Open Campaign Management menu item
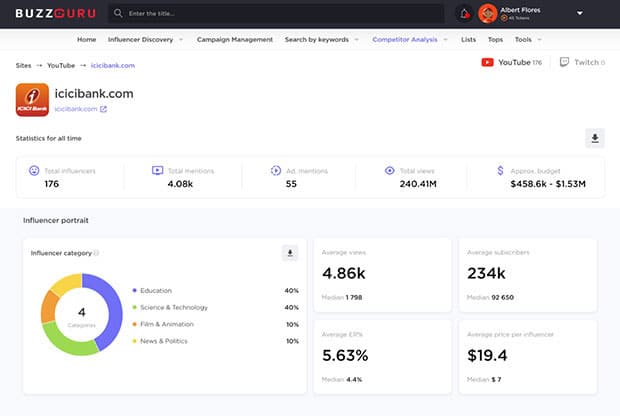This screenshot has height=416, width=620. coord(234,40)
